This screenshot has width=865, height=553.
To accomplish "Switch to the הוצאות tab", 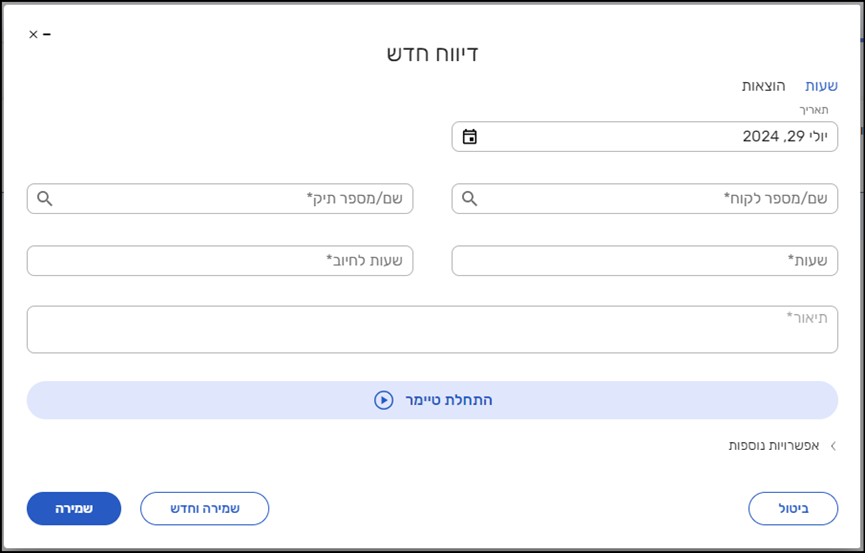I will (x=763, y=86).
